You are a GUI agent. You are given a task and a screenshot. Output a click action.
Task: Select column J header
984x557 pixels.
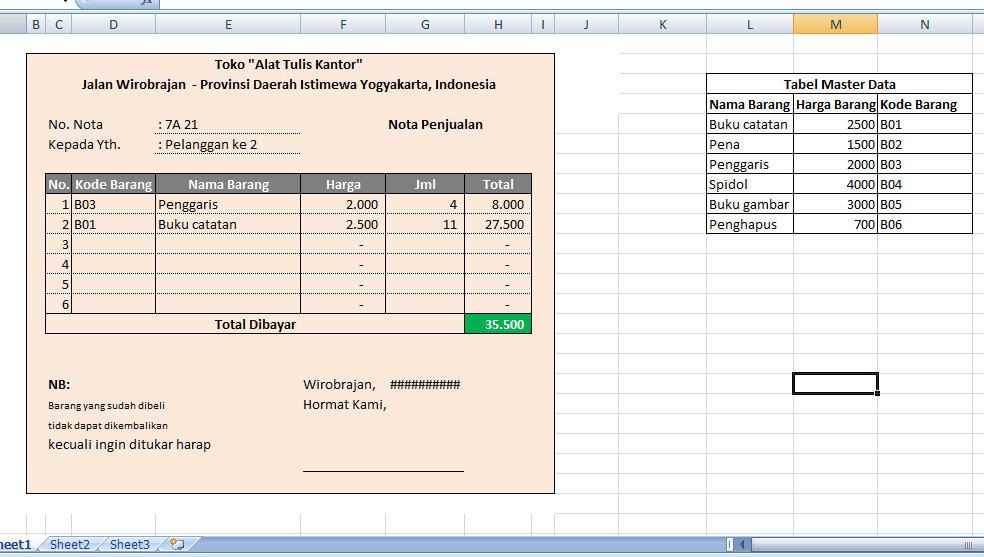point(586,24)
